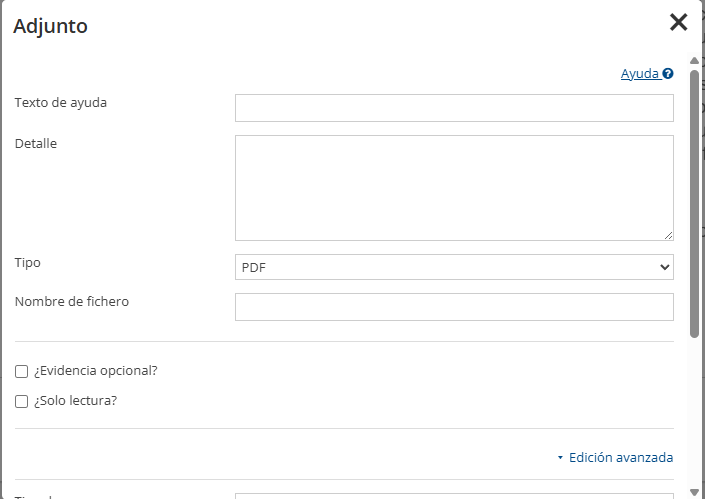Click the chevron arrow of the Tipo select
Image resolution: width=705 pixels, height=499 pixels.
tap(665, 267)
